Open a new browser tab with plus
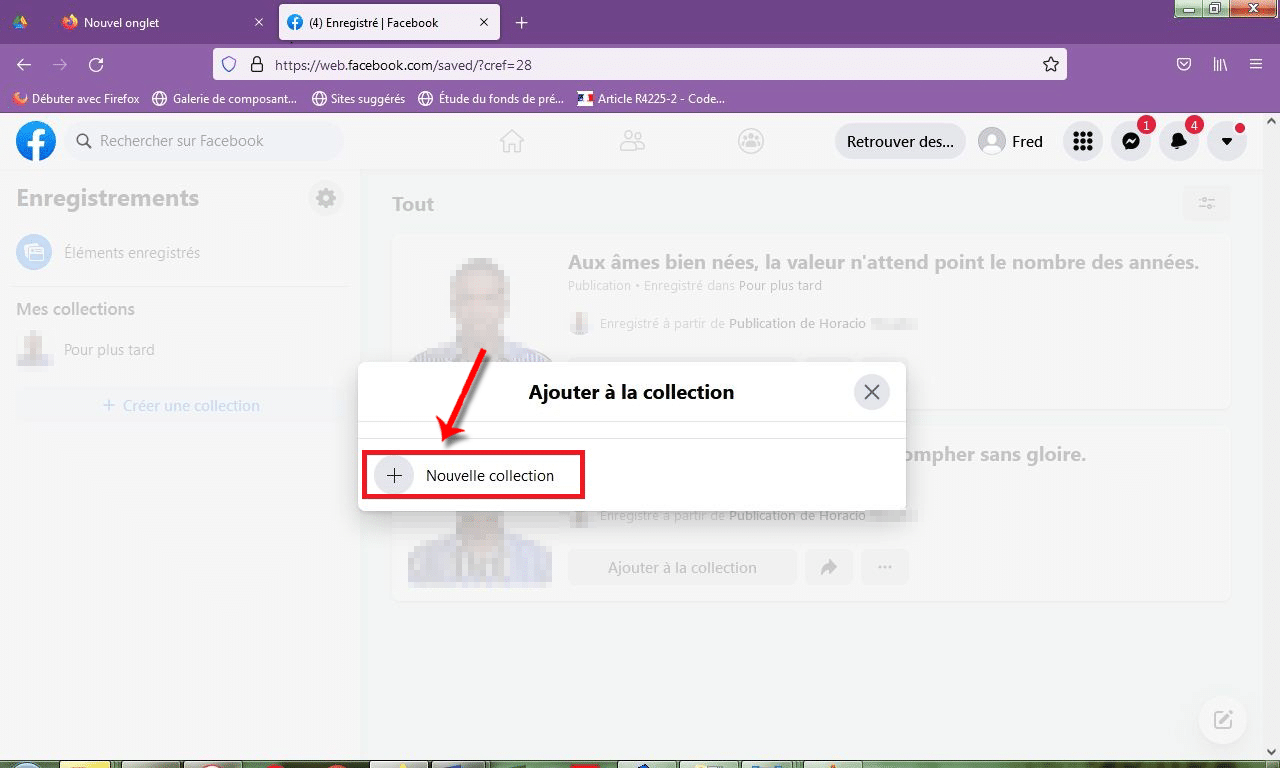Screen dimensions: 1280x768 521,22
